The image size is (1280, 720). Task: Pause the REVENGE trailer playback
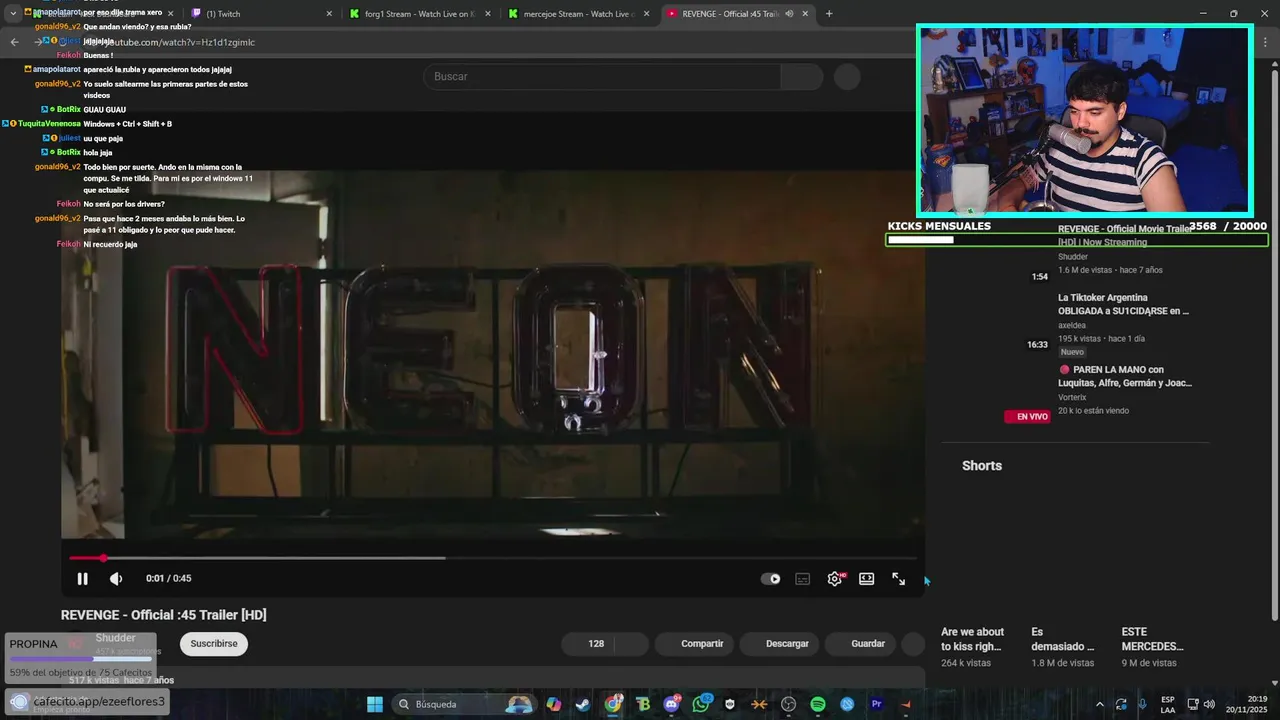point(83,578)
